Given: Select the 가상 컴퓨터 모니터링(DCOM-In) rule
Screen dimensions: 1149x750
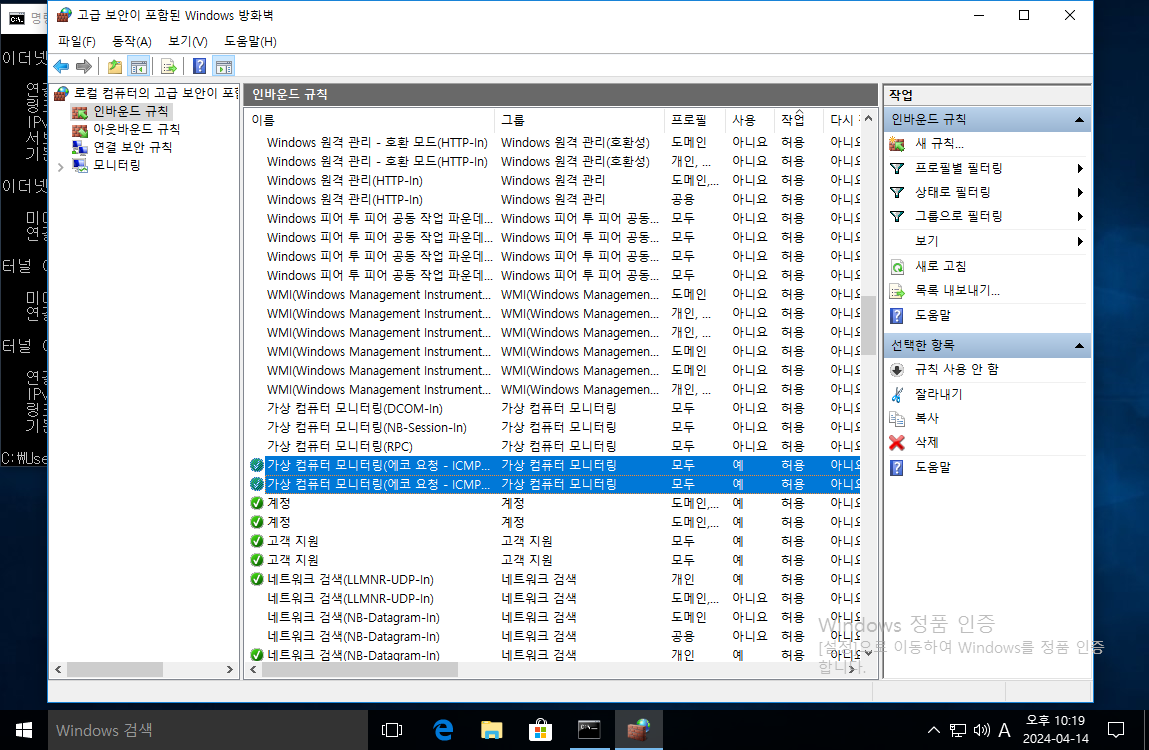Looking at the screenshot, I should (x=554, y=408).
